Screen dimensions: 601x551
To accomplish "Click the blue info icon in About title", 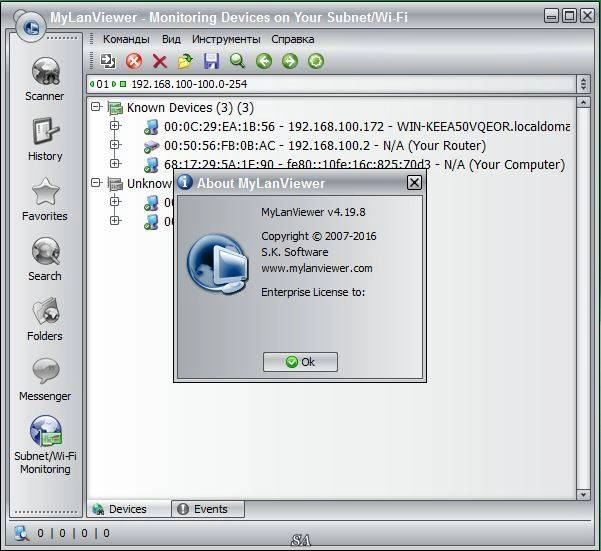I will click(x=185, y=182).
